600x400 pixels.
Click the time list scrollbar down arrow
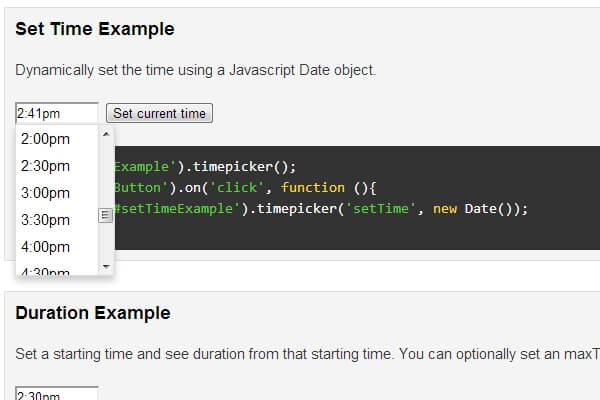[x=105, y=267]
